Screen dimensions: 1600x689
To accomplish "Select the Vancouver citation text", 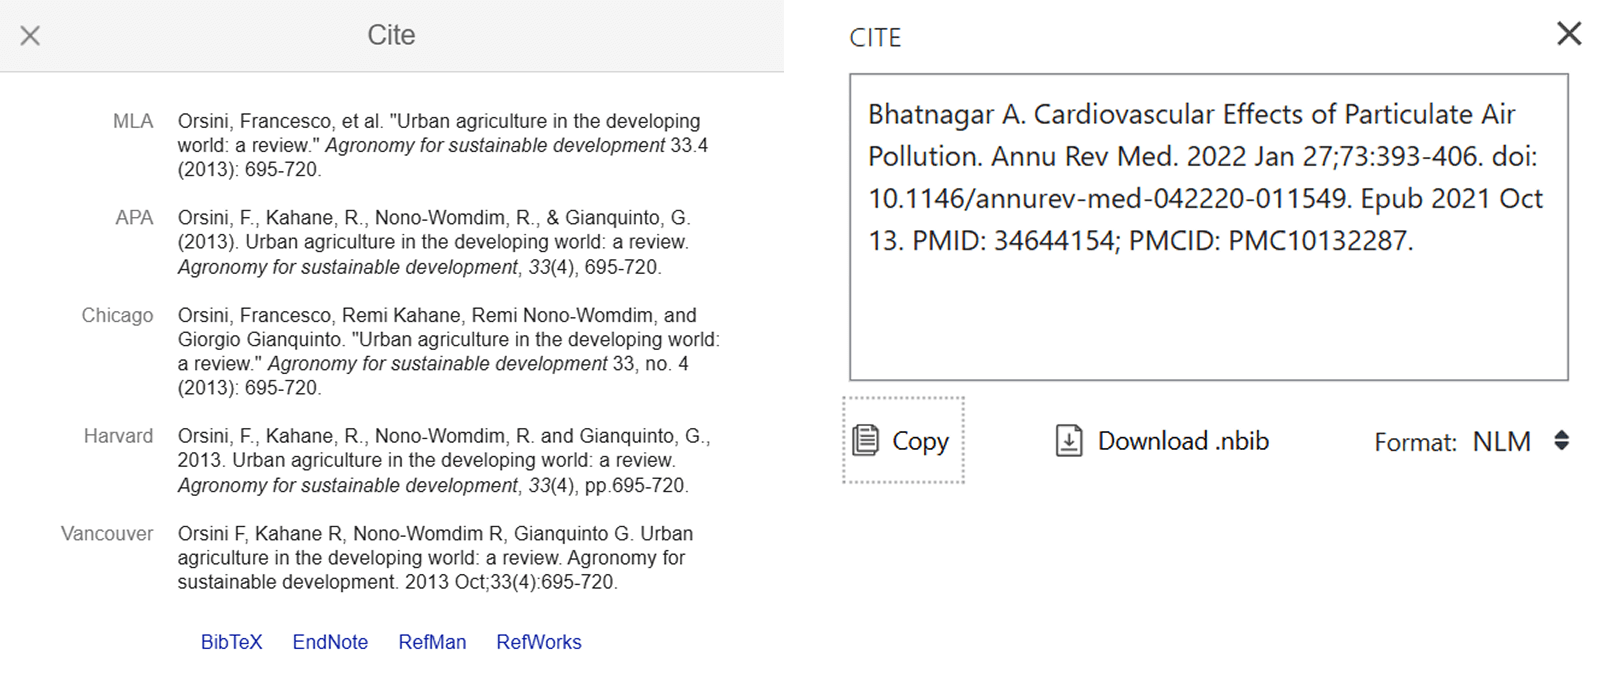I will [436, 558].
